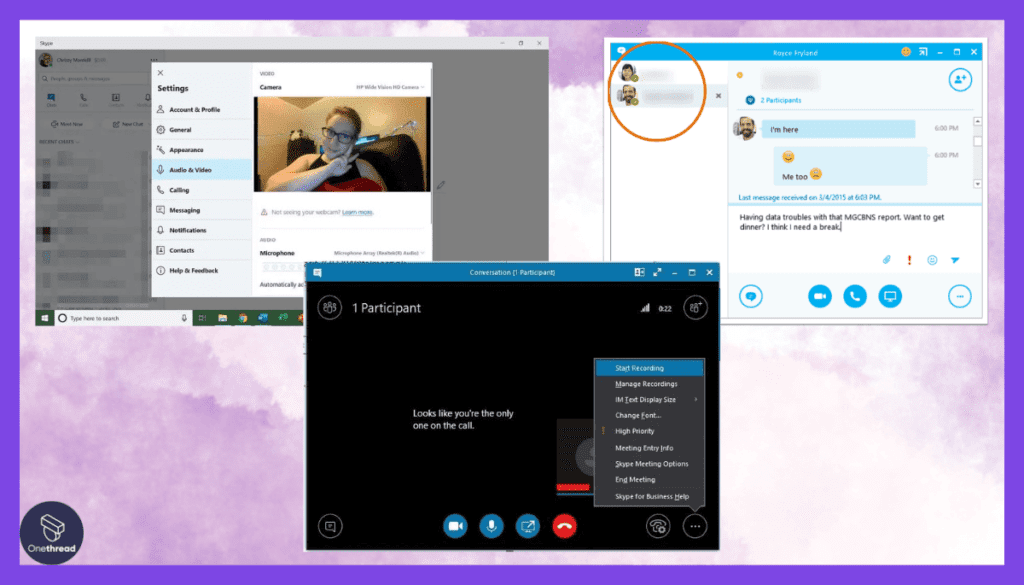Open emoticon picker in the message box

(932, 260)
